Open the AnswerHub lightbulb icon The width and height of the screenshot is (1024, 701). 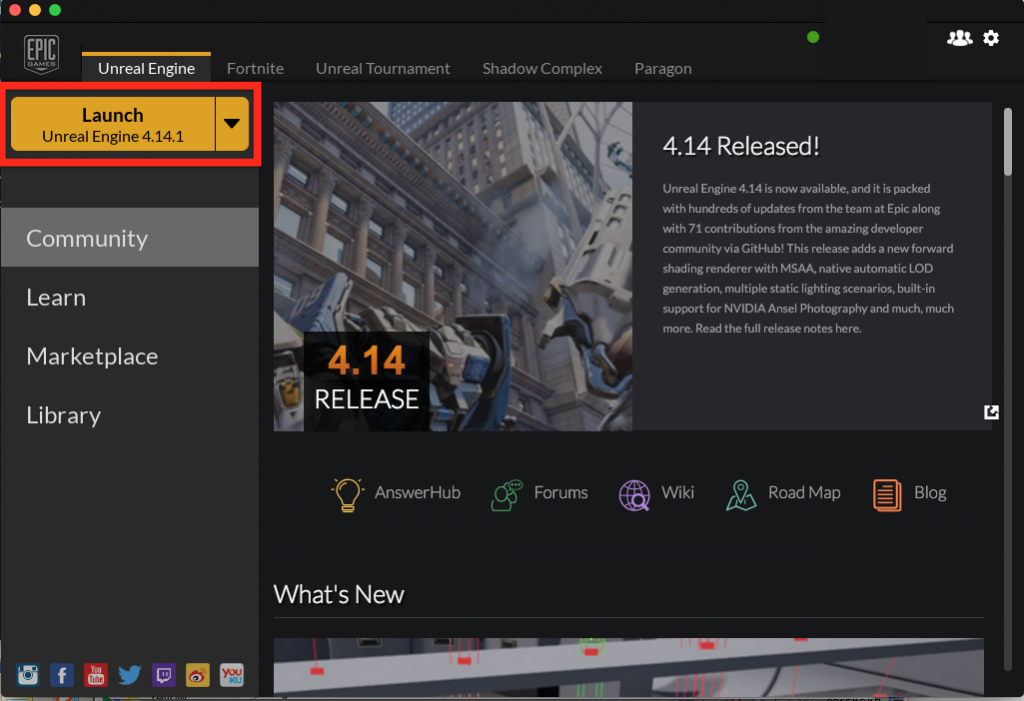[347, 494]
